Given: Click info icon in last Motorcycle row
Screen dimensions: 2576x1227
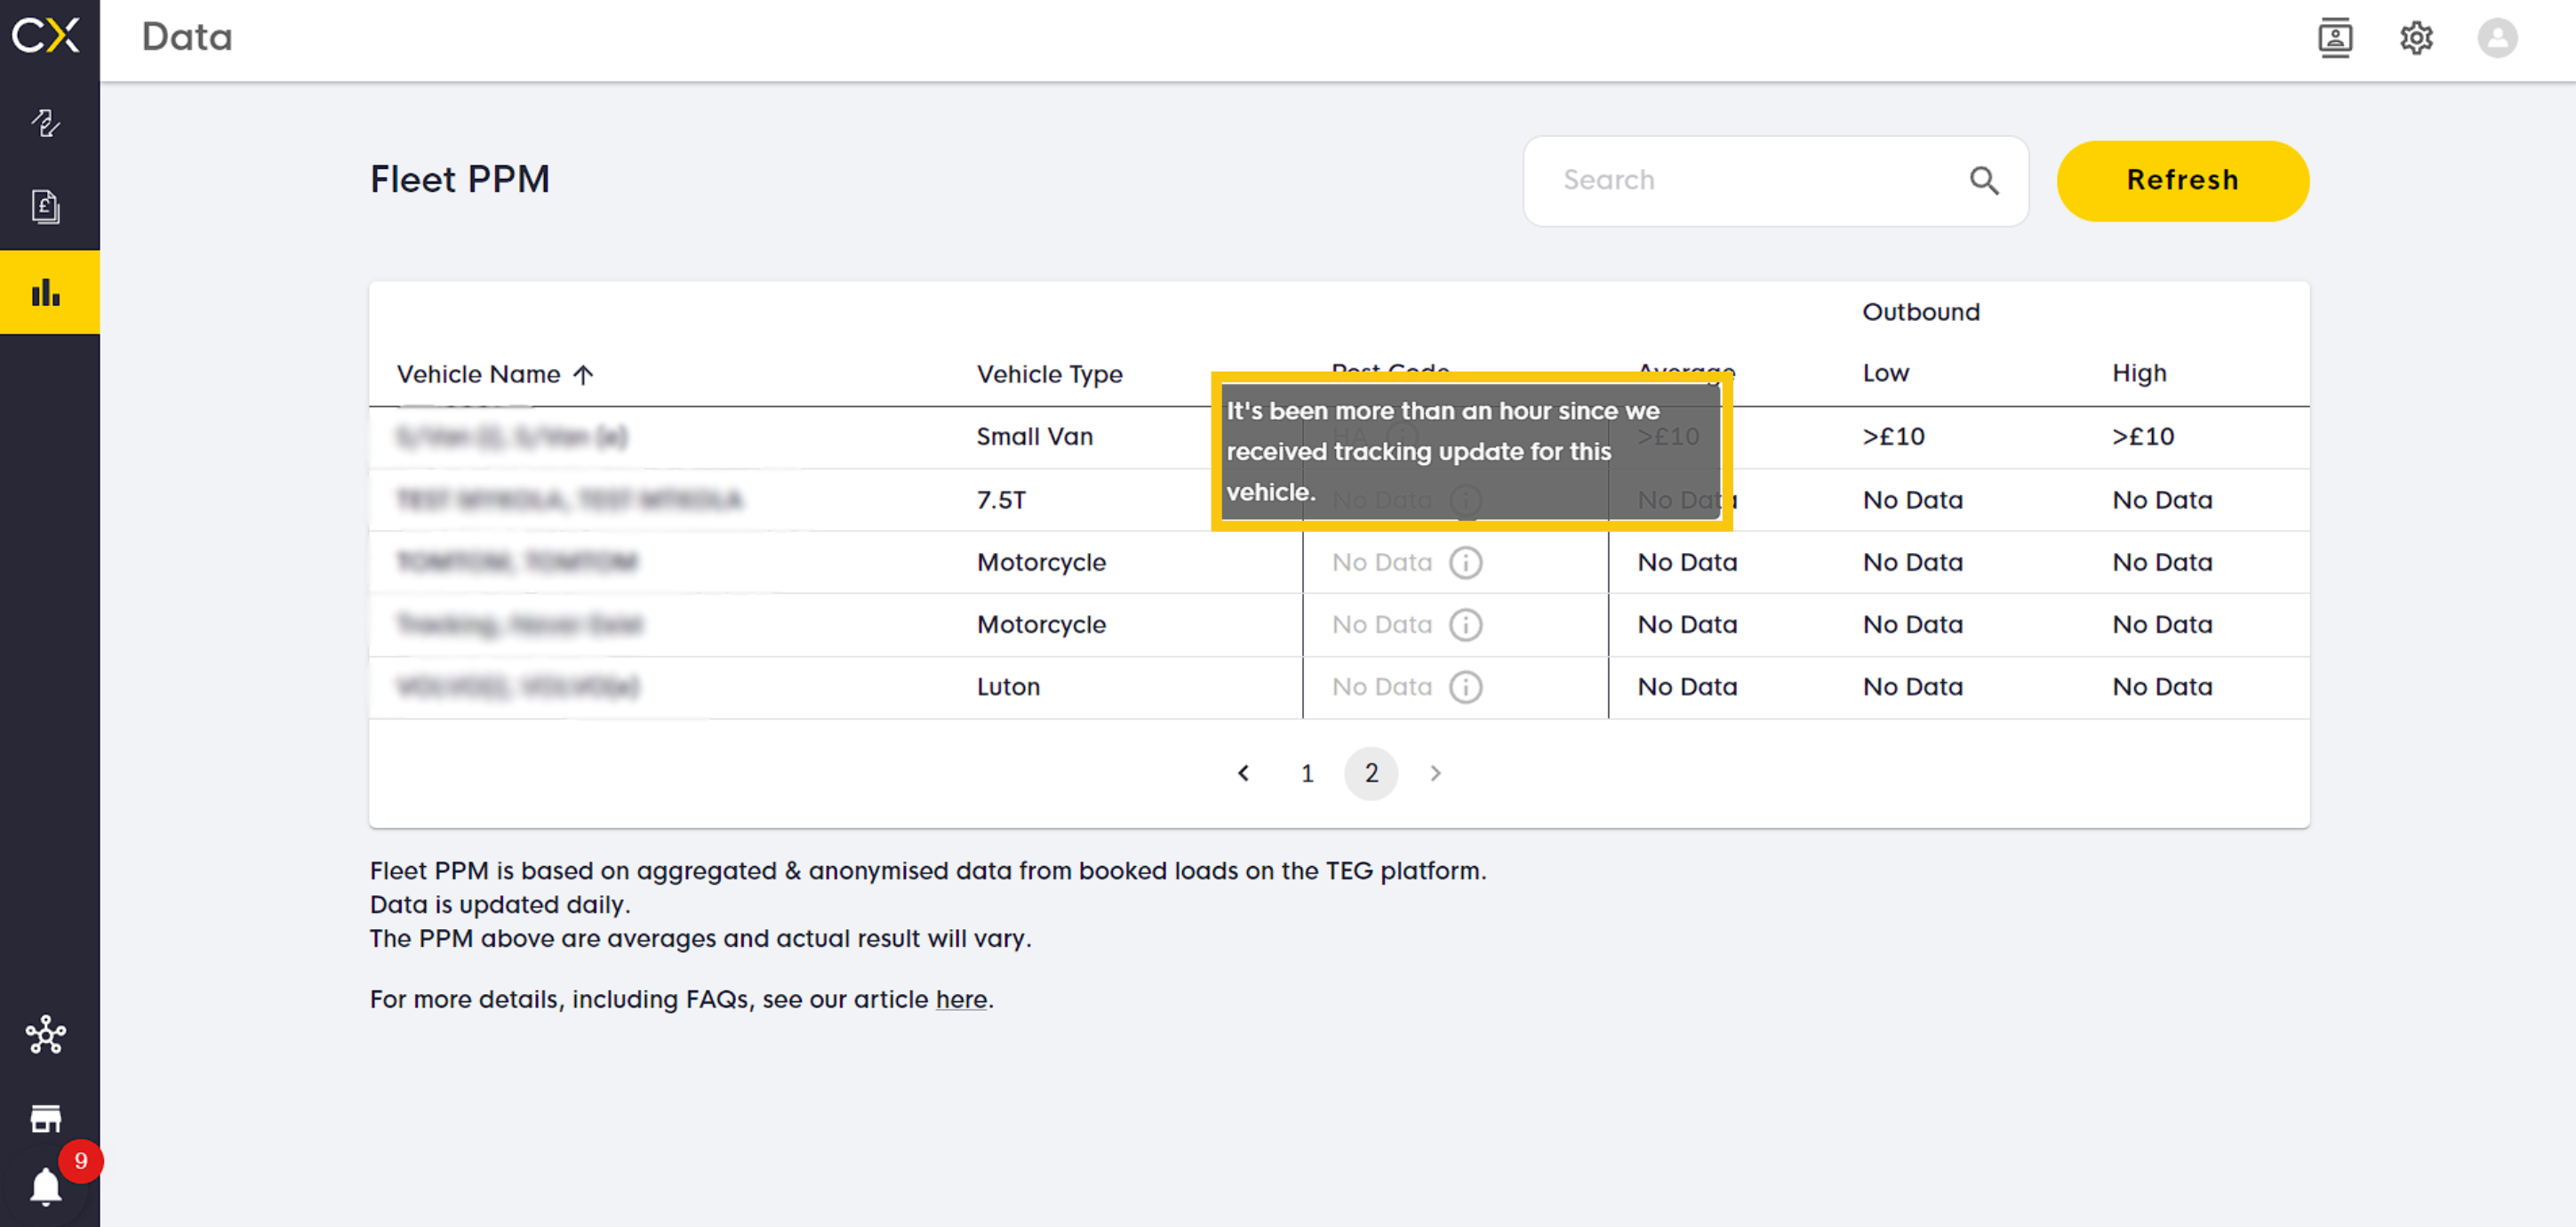Looking at the screenshot, I should pos(1465,625).
